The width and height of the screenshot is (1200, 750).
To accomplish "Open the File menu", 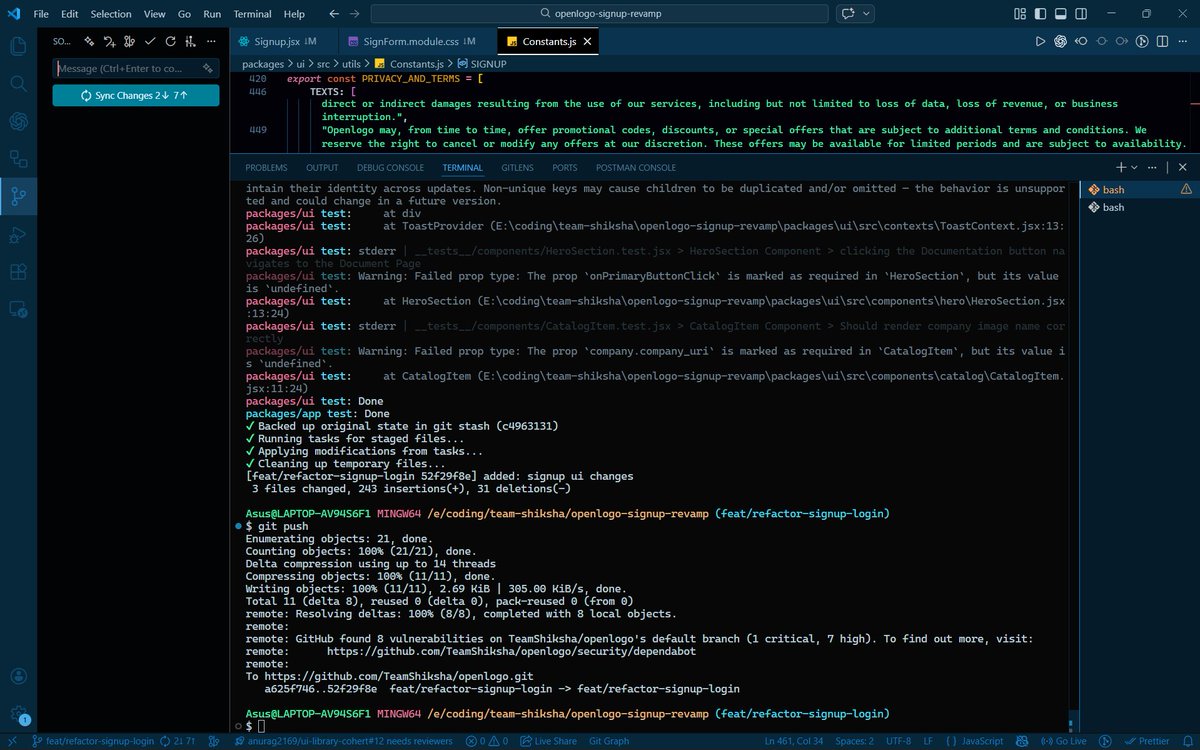I will pos(41,14).
